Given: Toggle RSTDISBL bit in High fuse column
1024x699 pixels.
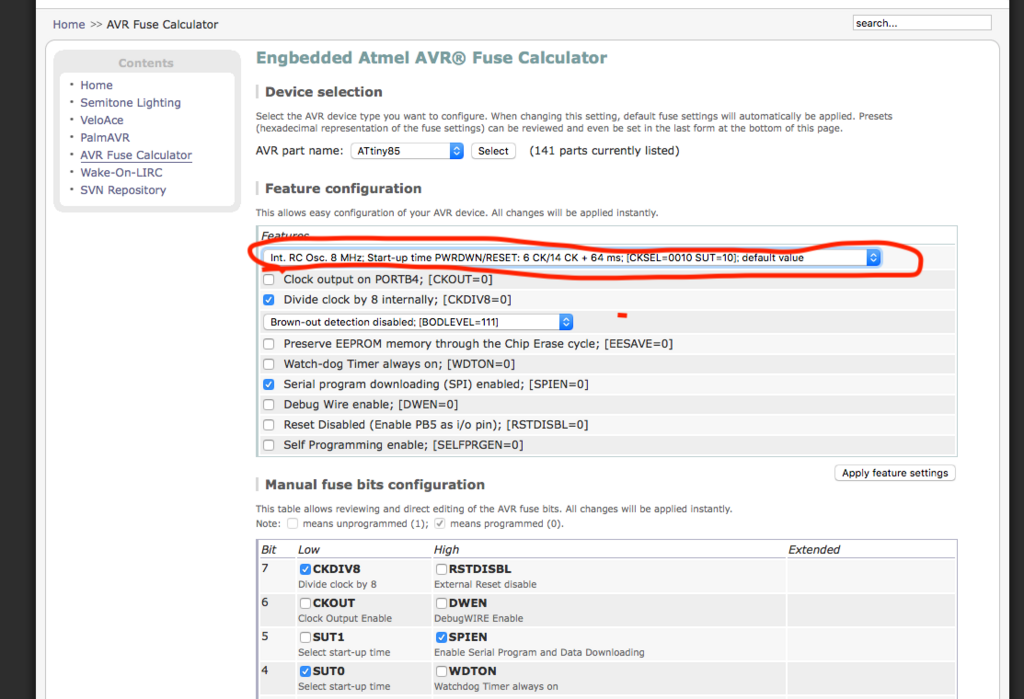Looking at the screenshot, I should (441, 569).
